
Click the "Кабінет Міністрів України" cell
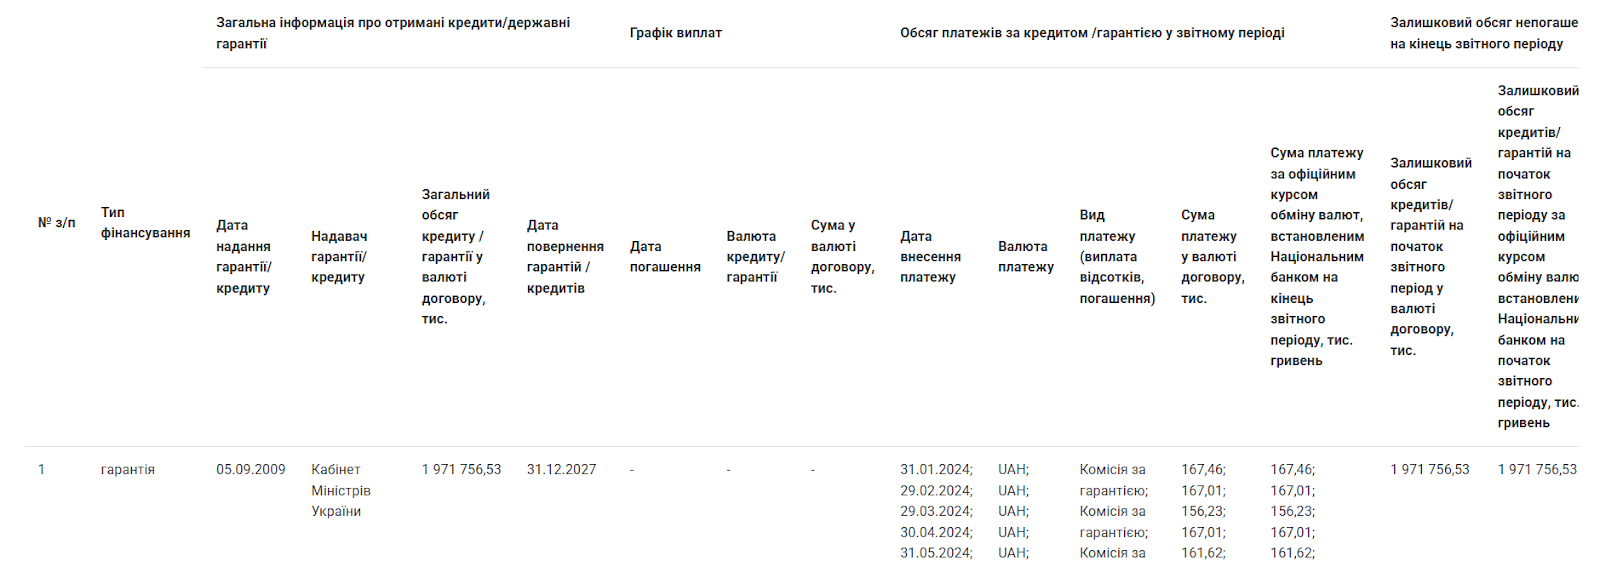click(x=341, y=490)
